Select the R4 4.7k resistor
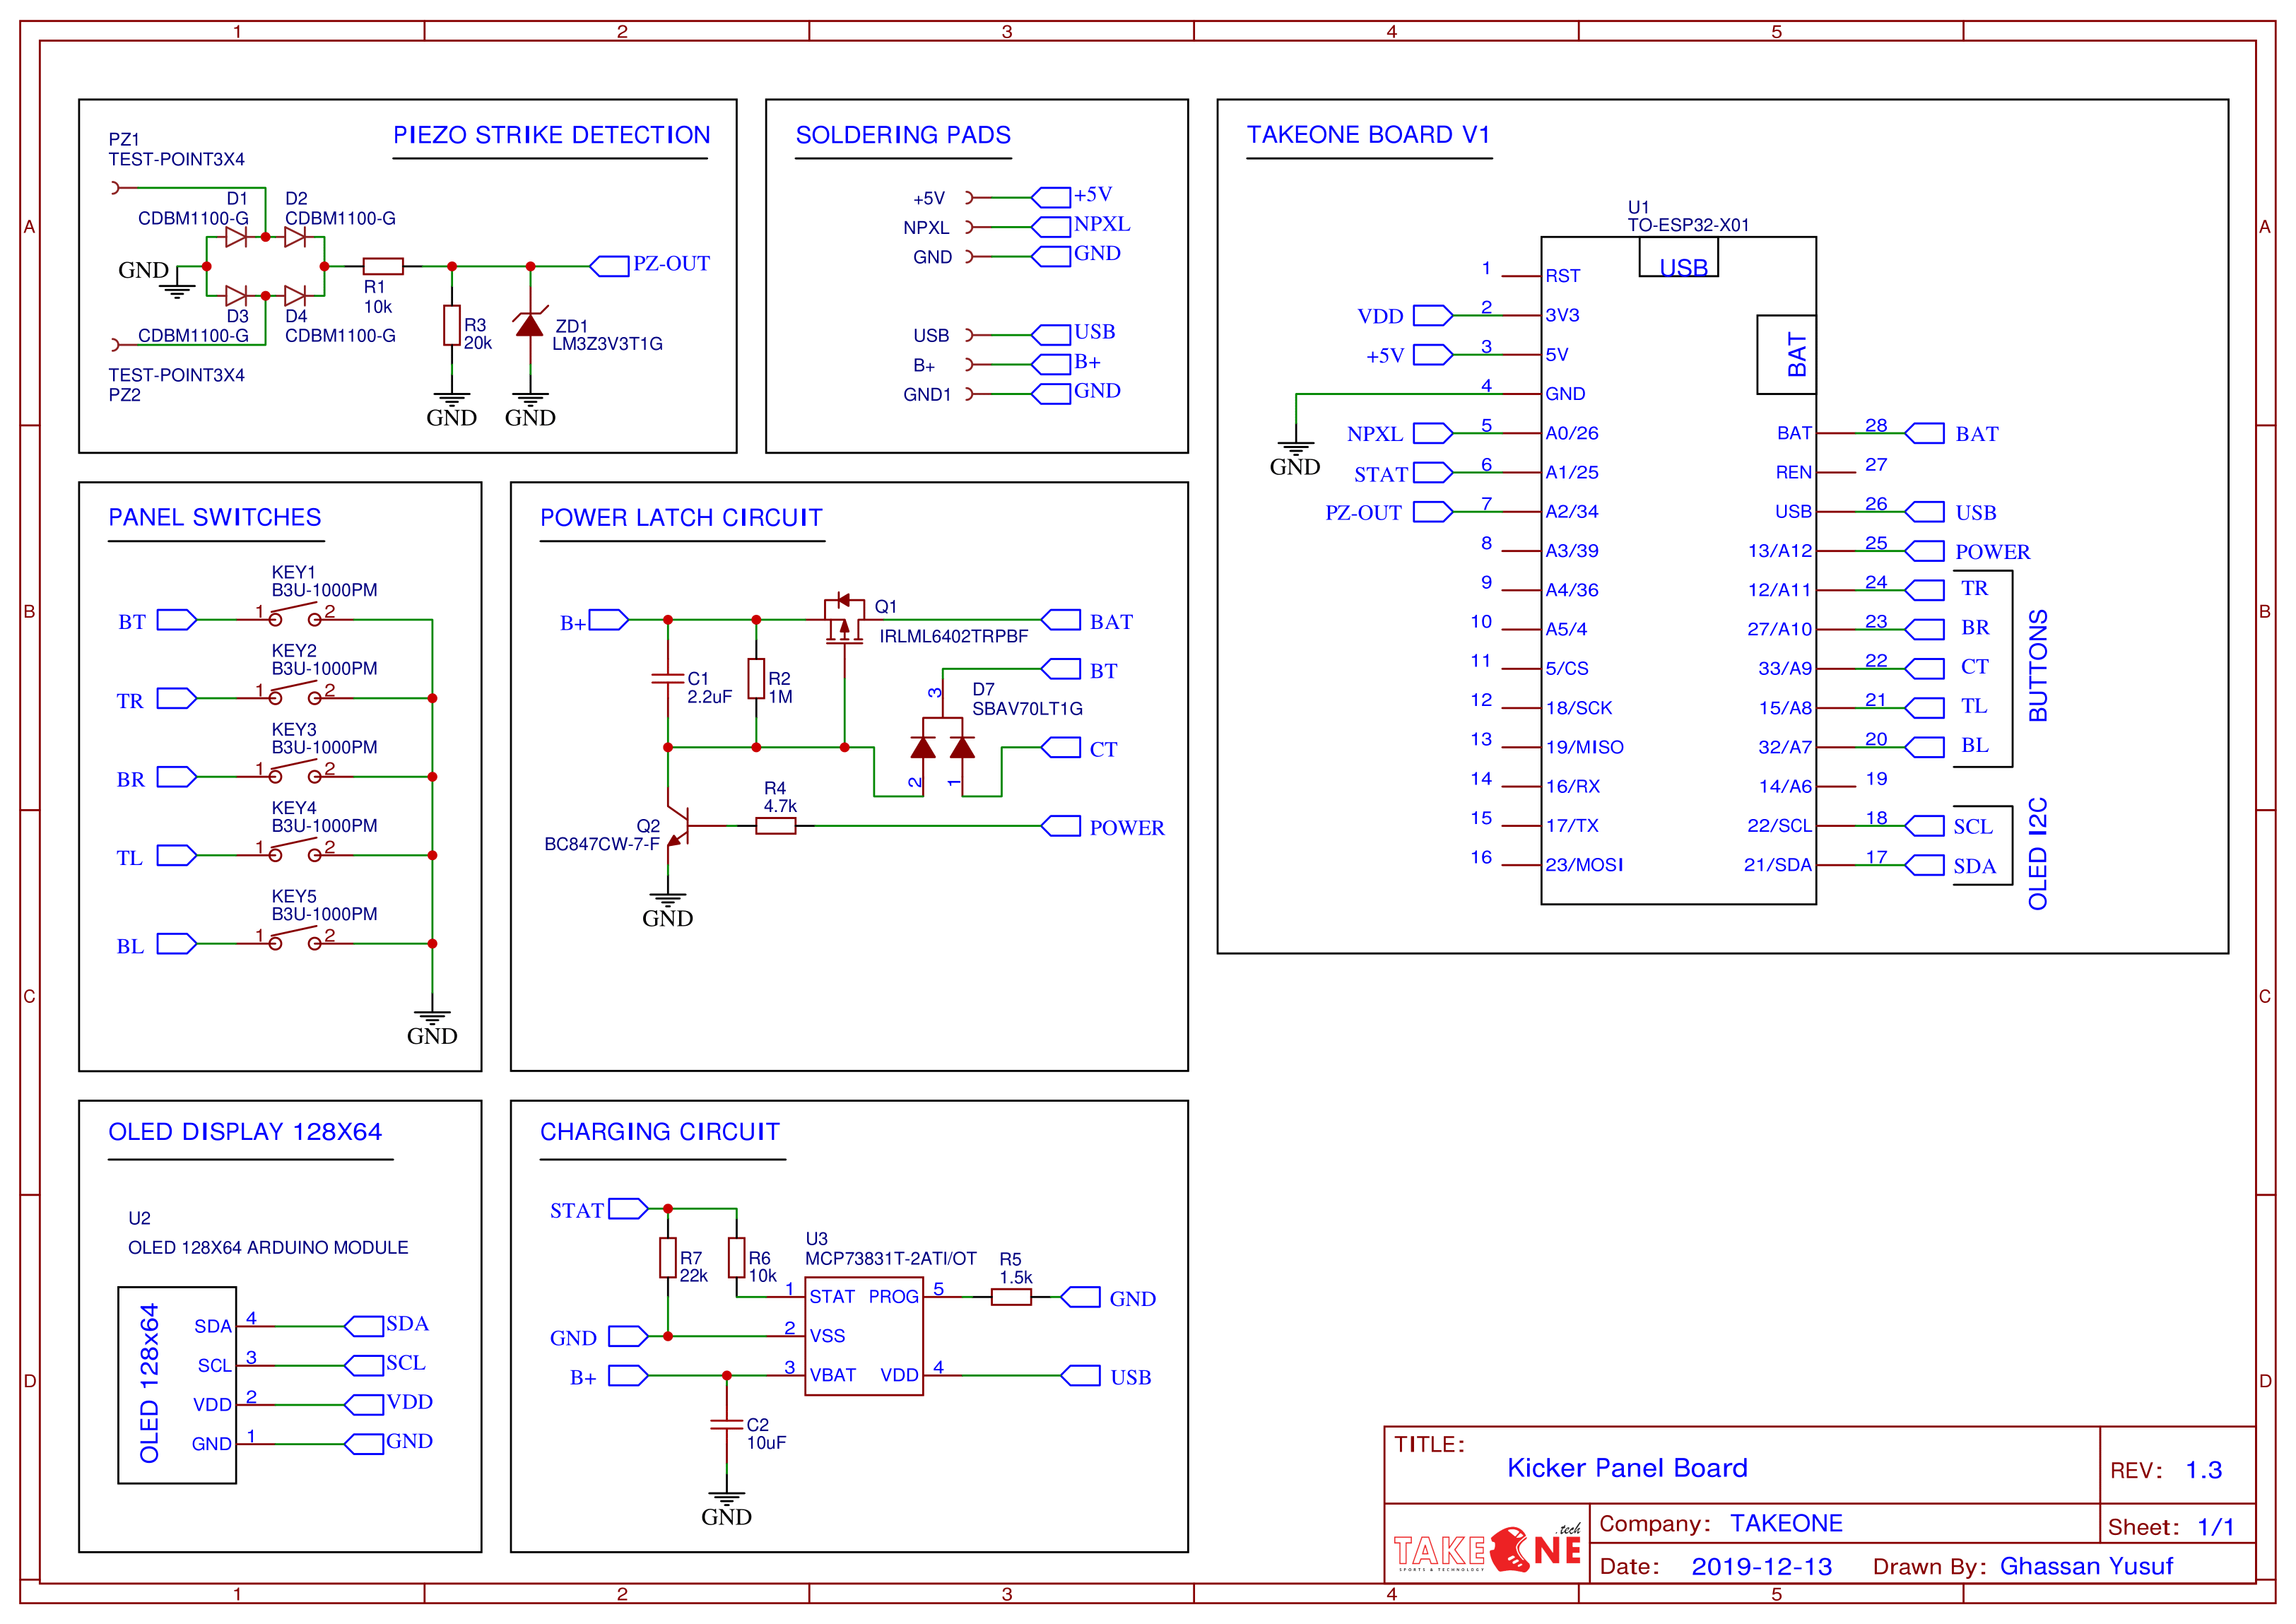The width and height of the screenshot is (2296, 1624). tap(775, 826)
